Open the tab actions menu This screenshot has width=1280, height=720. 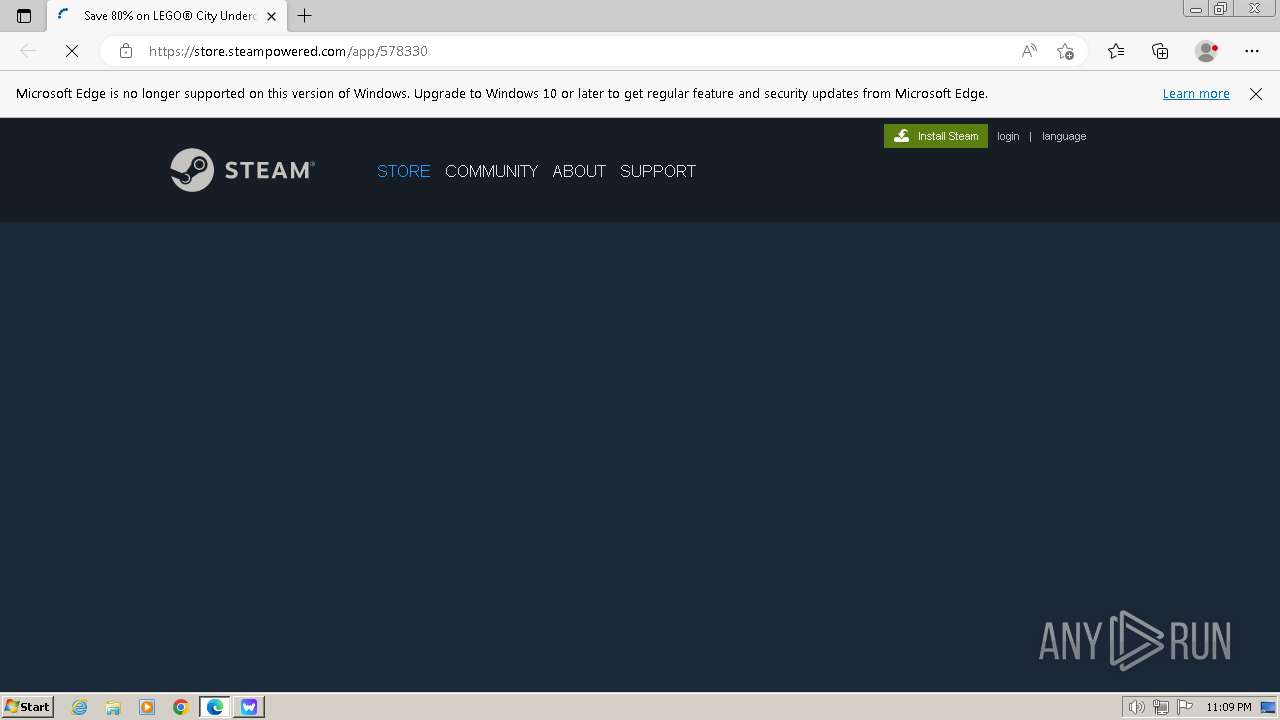click(x=24, y=16)
